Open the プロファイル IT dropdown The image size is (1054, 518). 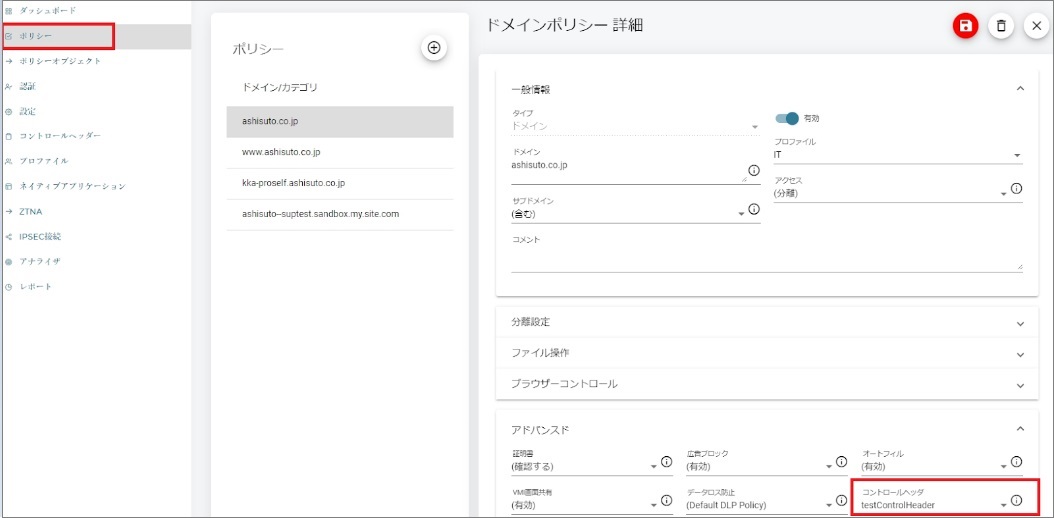click(897, 155)
